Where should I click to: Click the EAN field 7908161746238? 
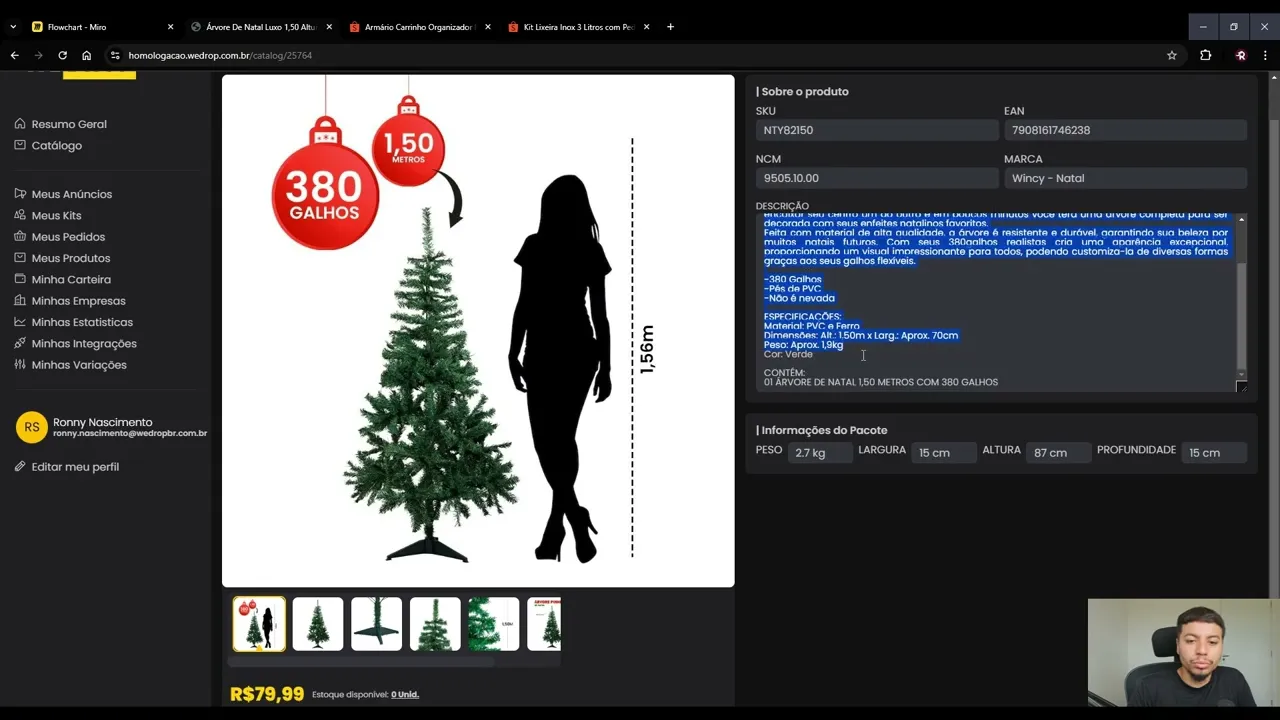1125,130
